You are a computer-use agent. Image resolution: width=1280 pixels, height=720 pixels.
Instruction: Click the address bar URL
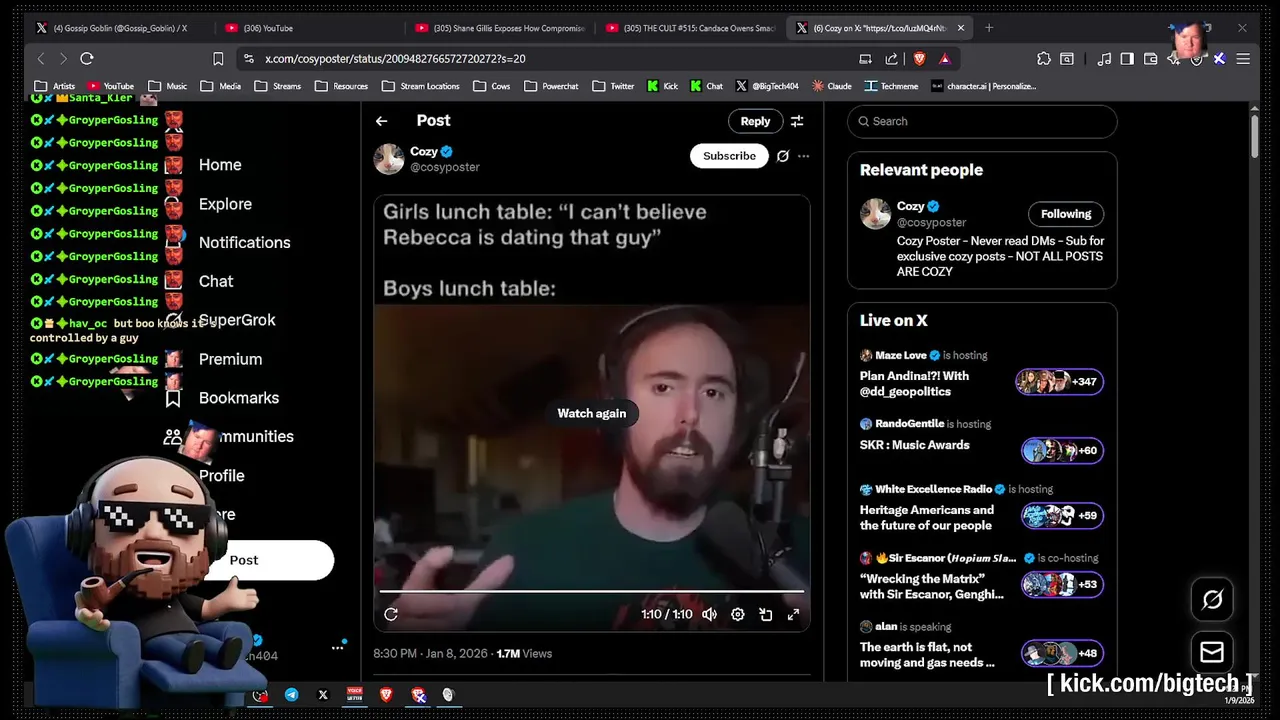[395, 59]
